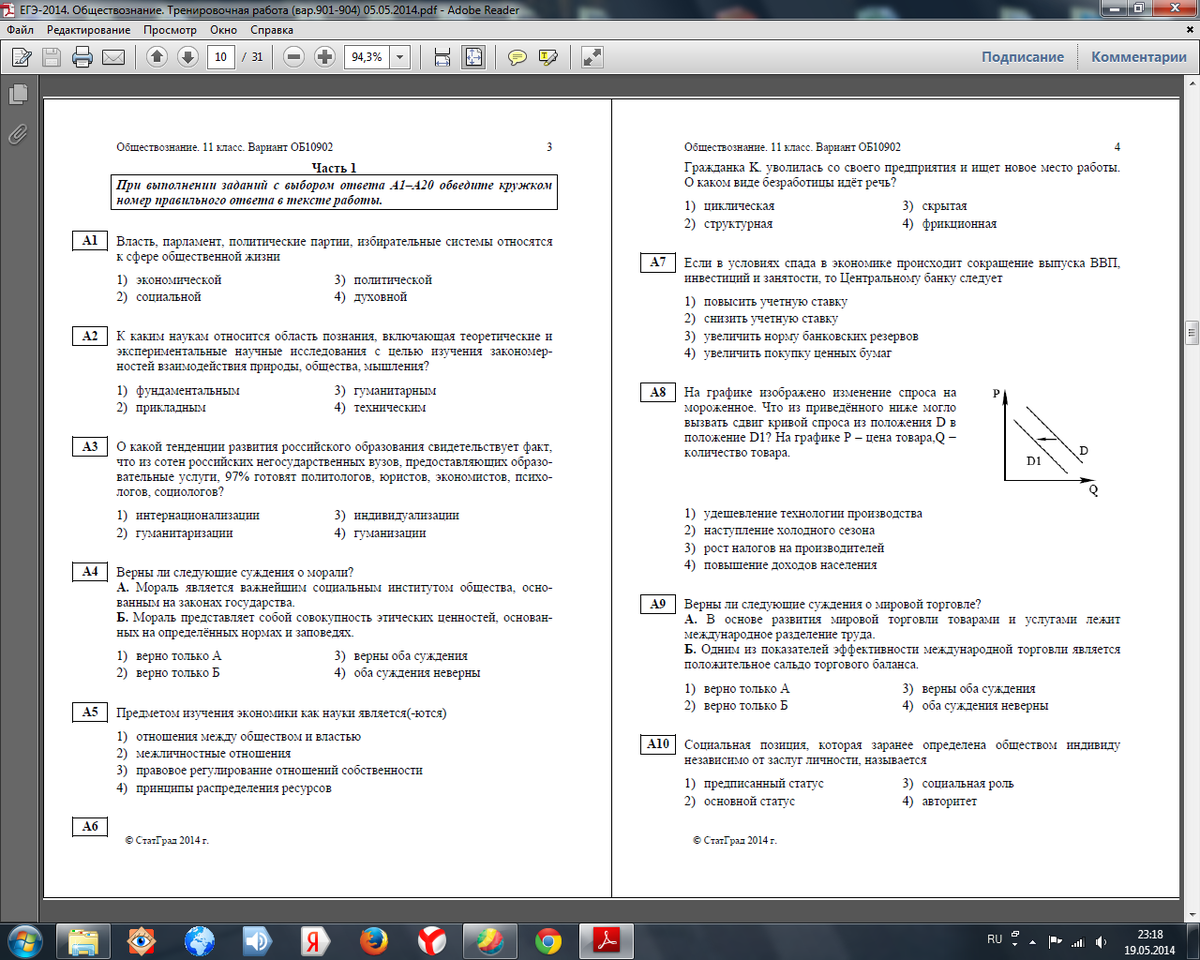Image resolution: width=1200 pixels, height=960 pixels.
Task: Click answer 'предписанный статус'
Action: 764,783
